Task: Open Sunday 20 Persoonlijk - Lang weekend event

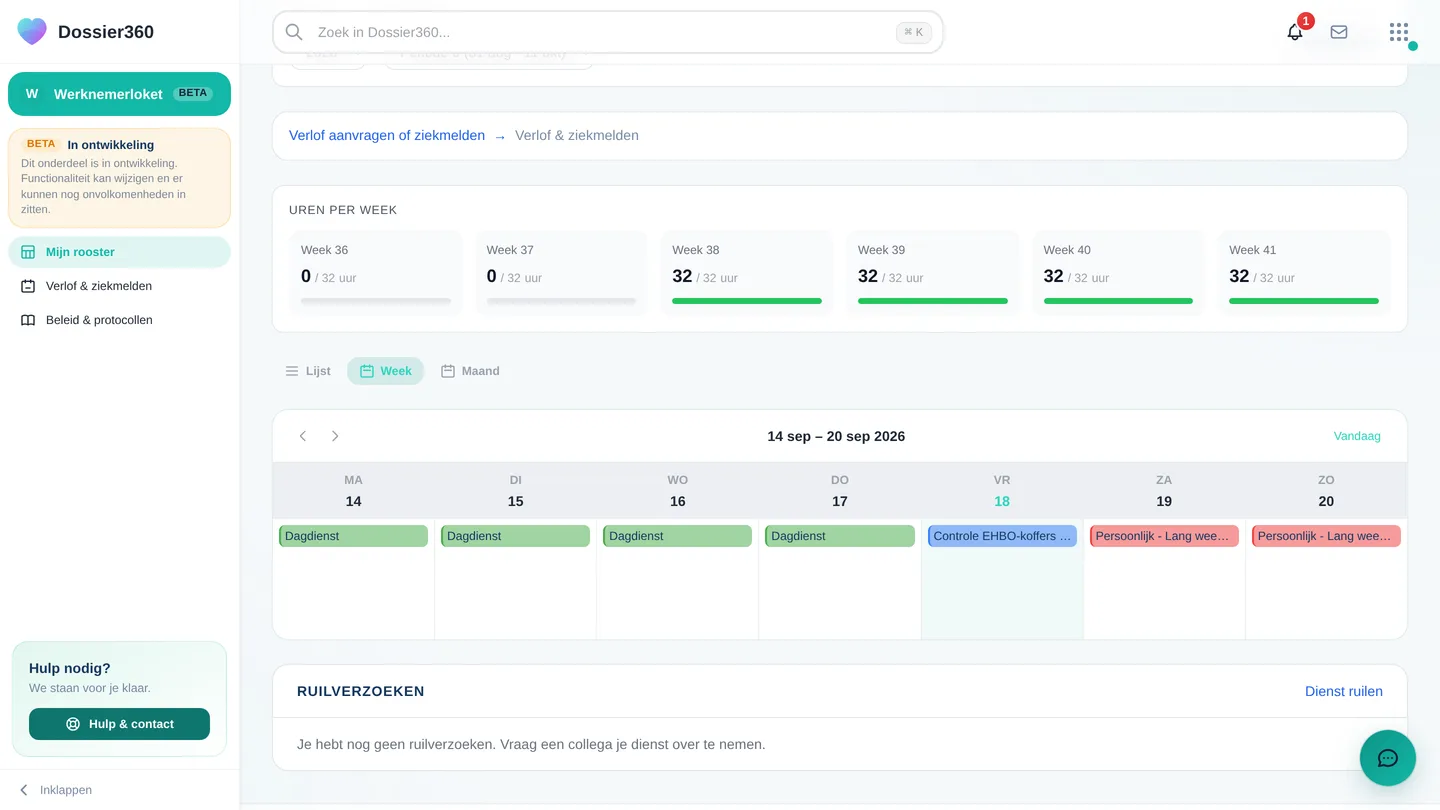Action: coord(1326,536)
